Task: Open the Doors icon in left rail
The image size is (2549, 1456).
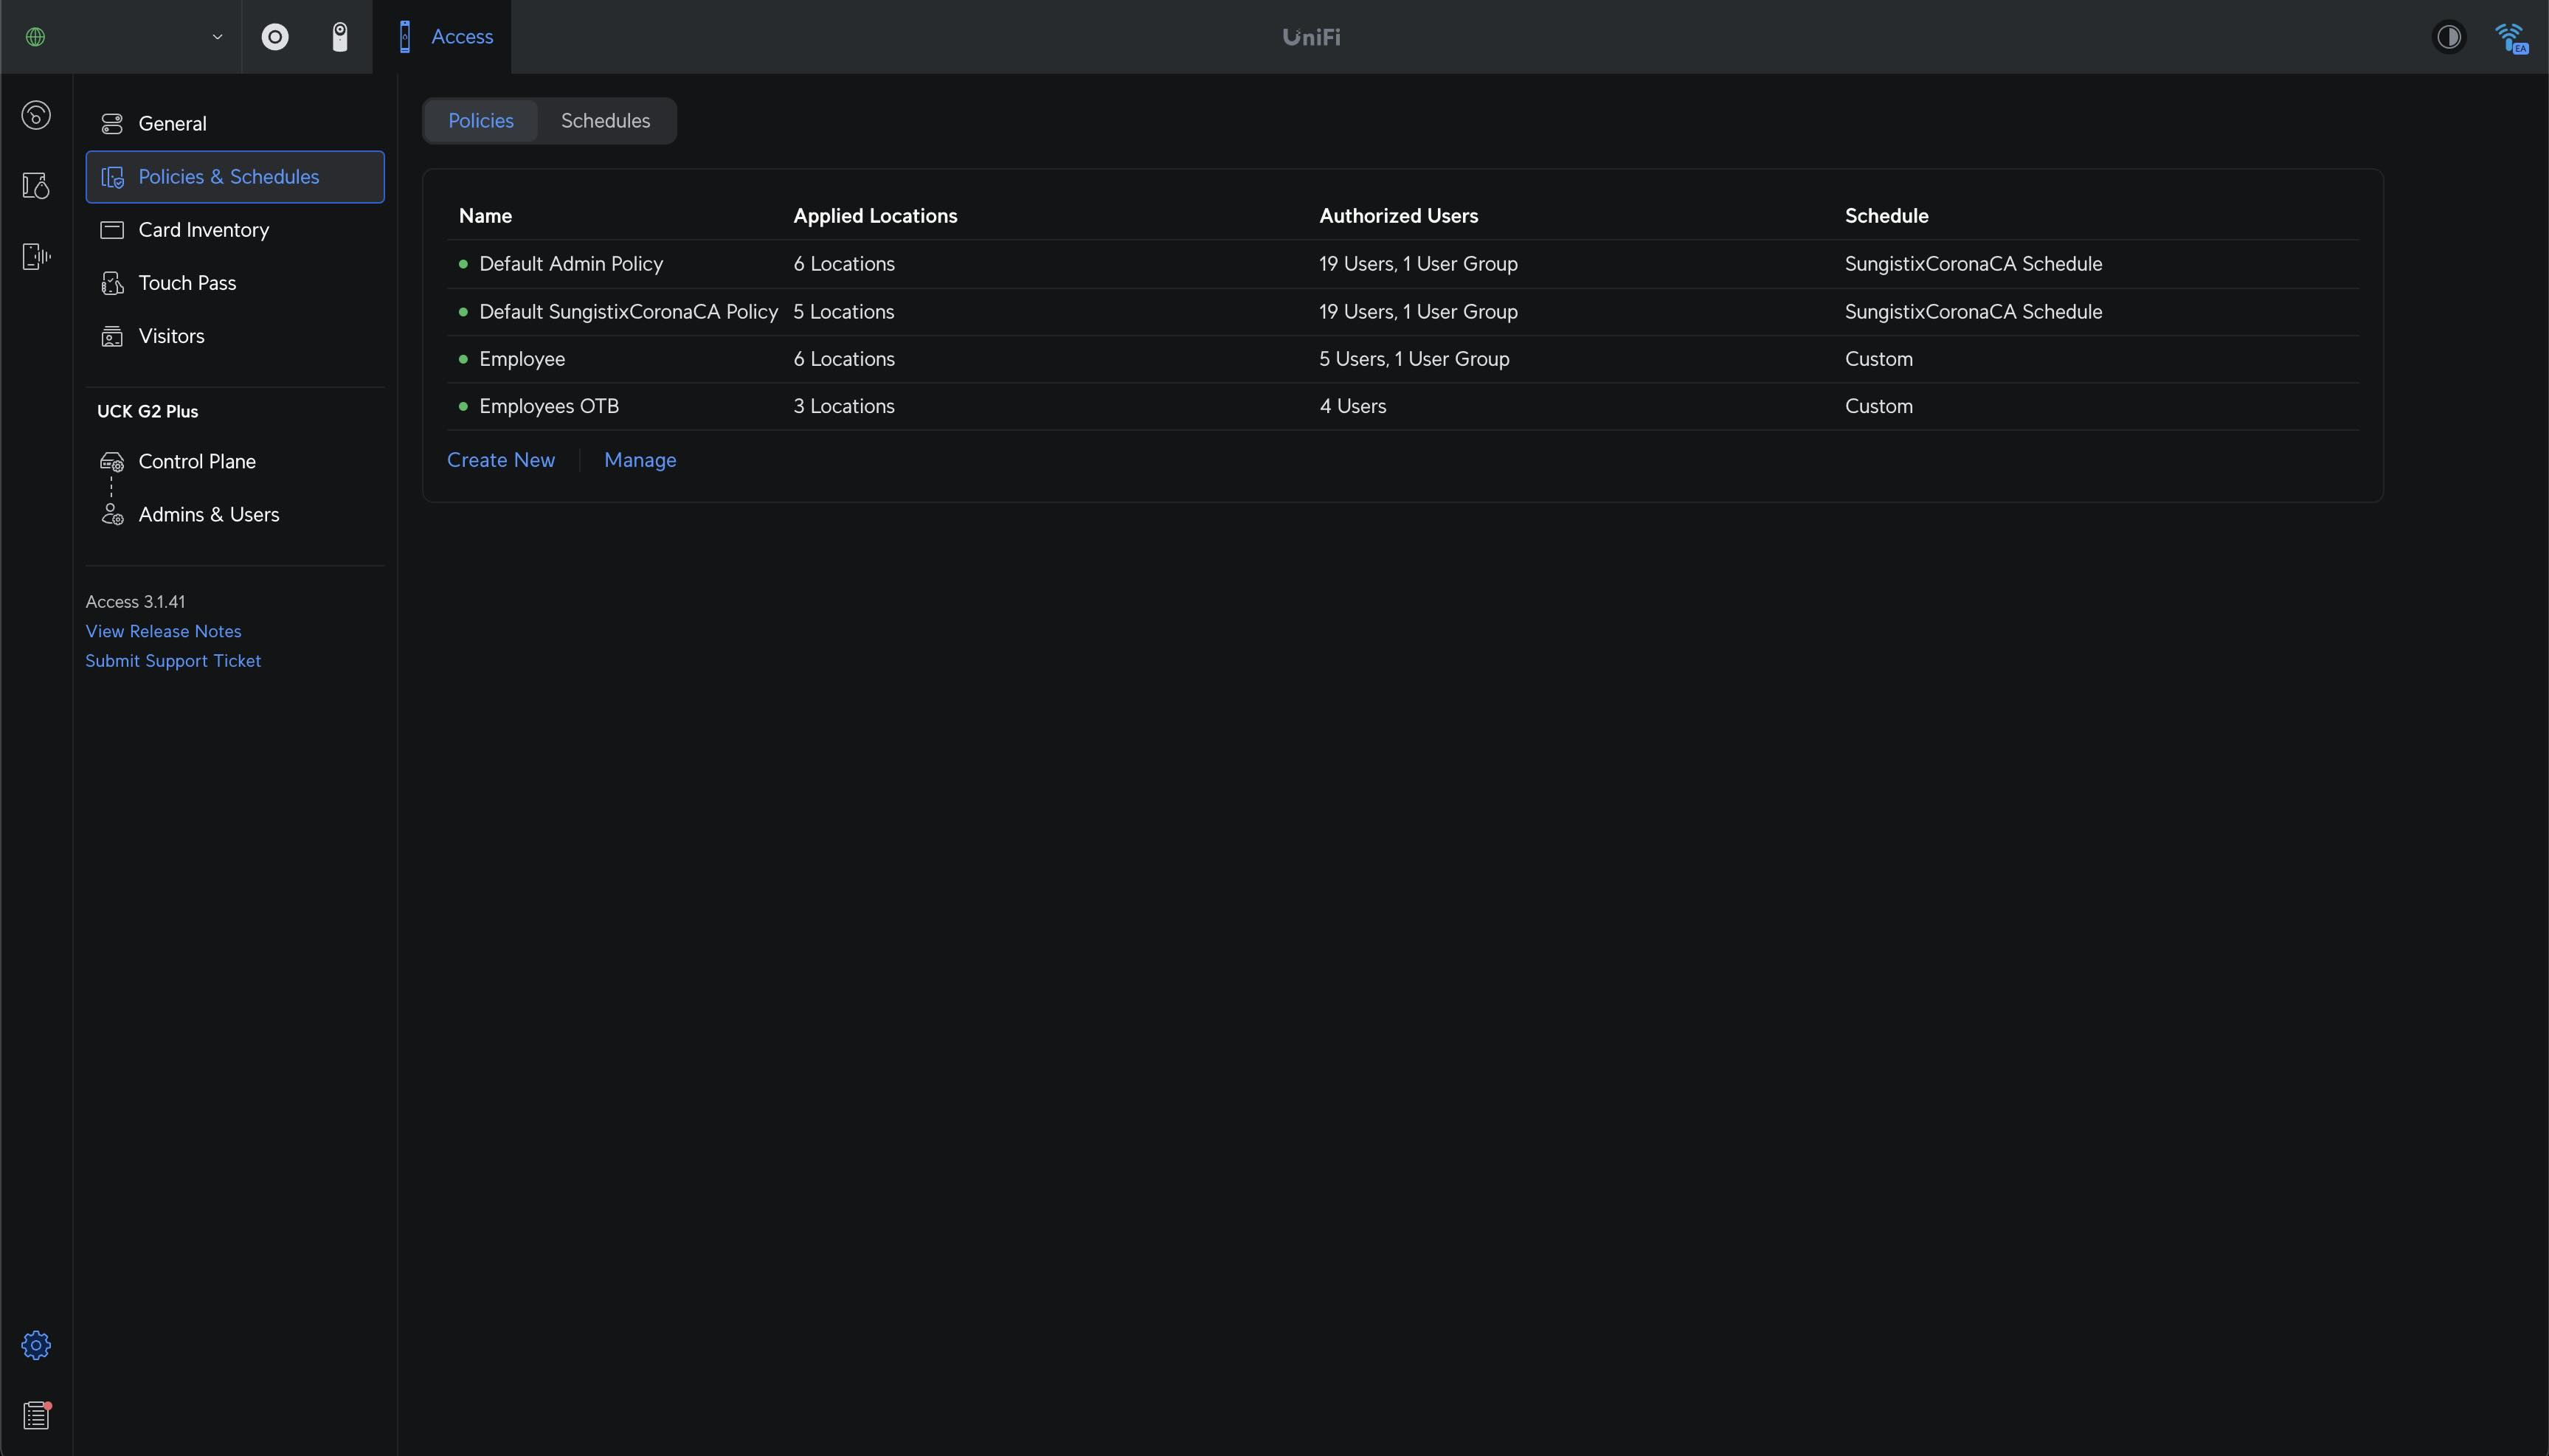Action: (36, 185)
